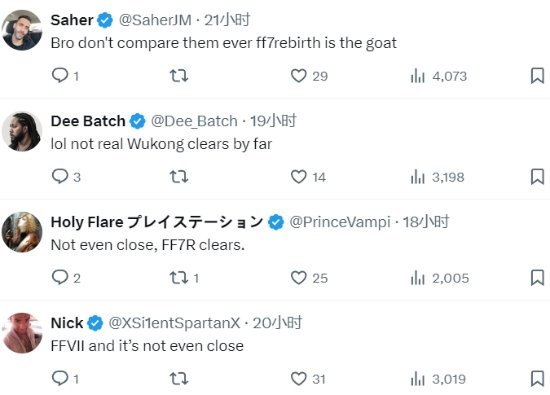This screenshot has width=550, height=395.
Task: Click Dee Batch display name
Action: (x=88, y=121)
